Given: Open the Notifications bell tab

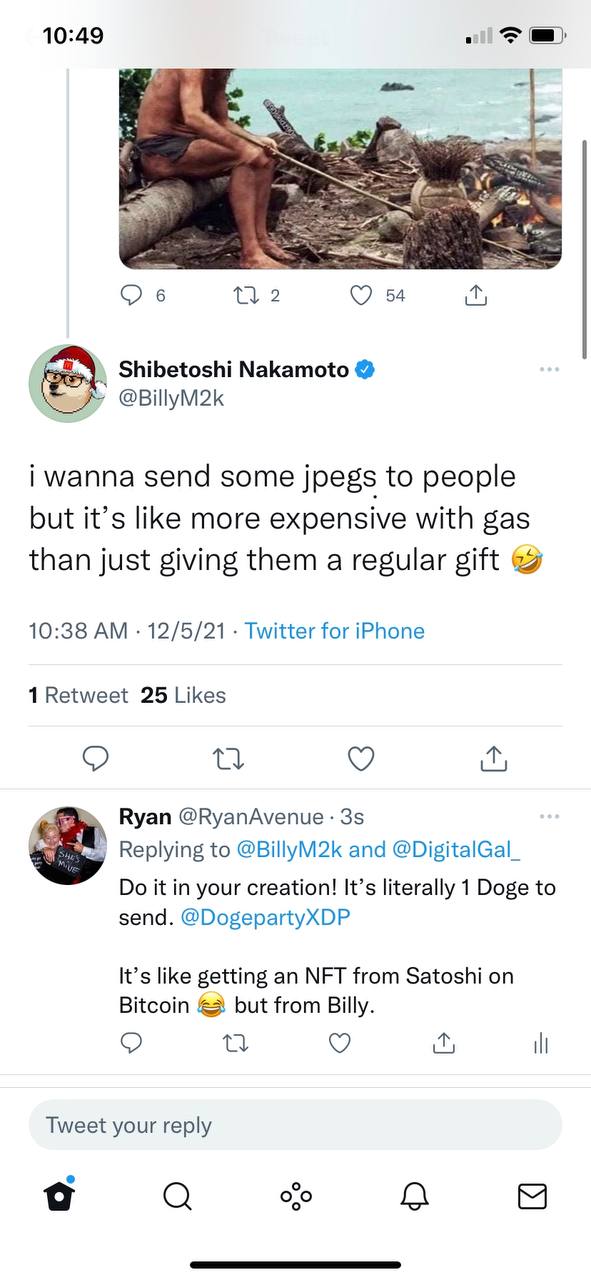Looking at the screenshot, I should 414,1195.
